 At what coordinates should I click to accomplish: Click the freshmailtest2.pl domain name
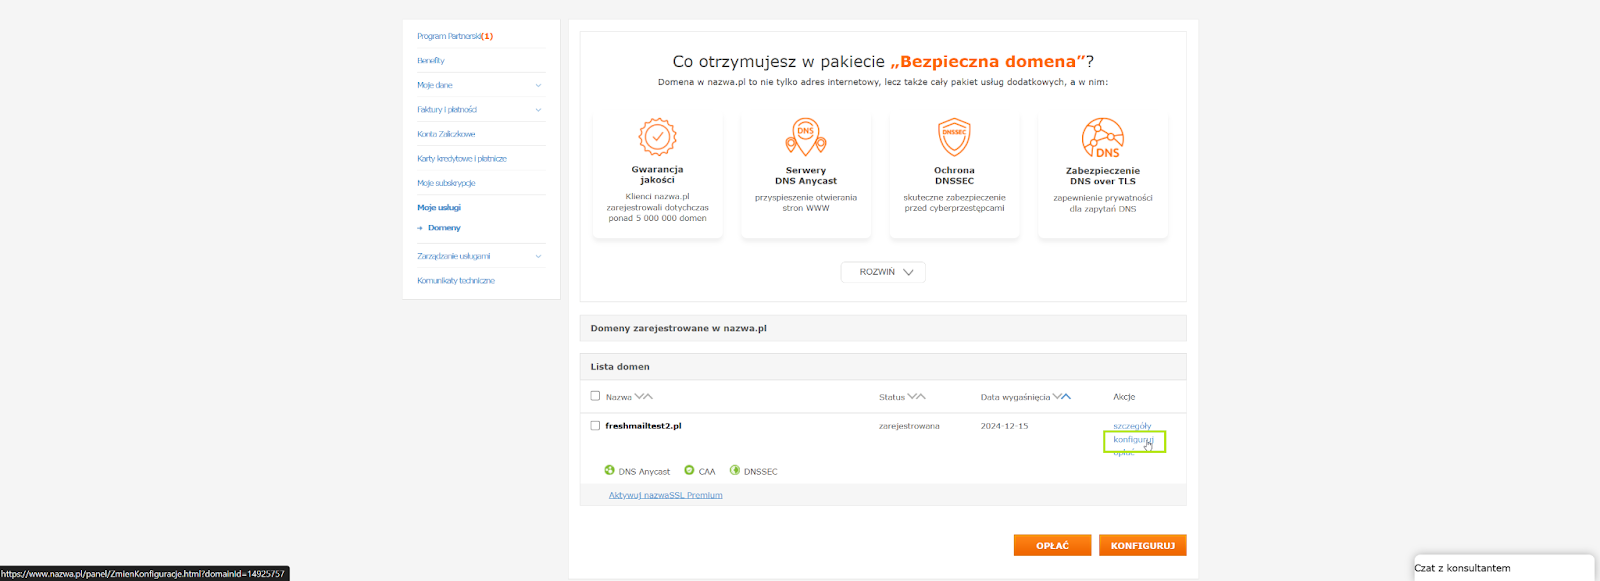(643, 426)
